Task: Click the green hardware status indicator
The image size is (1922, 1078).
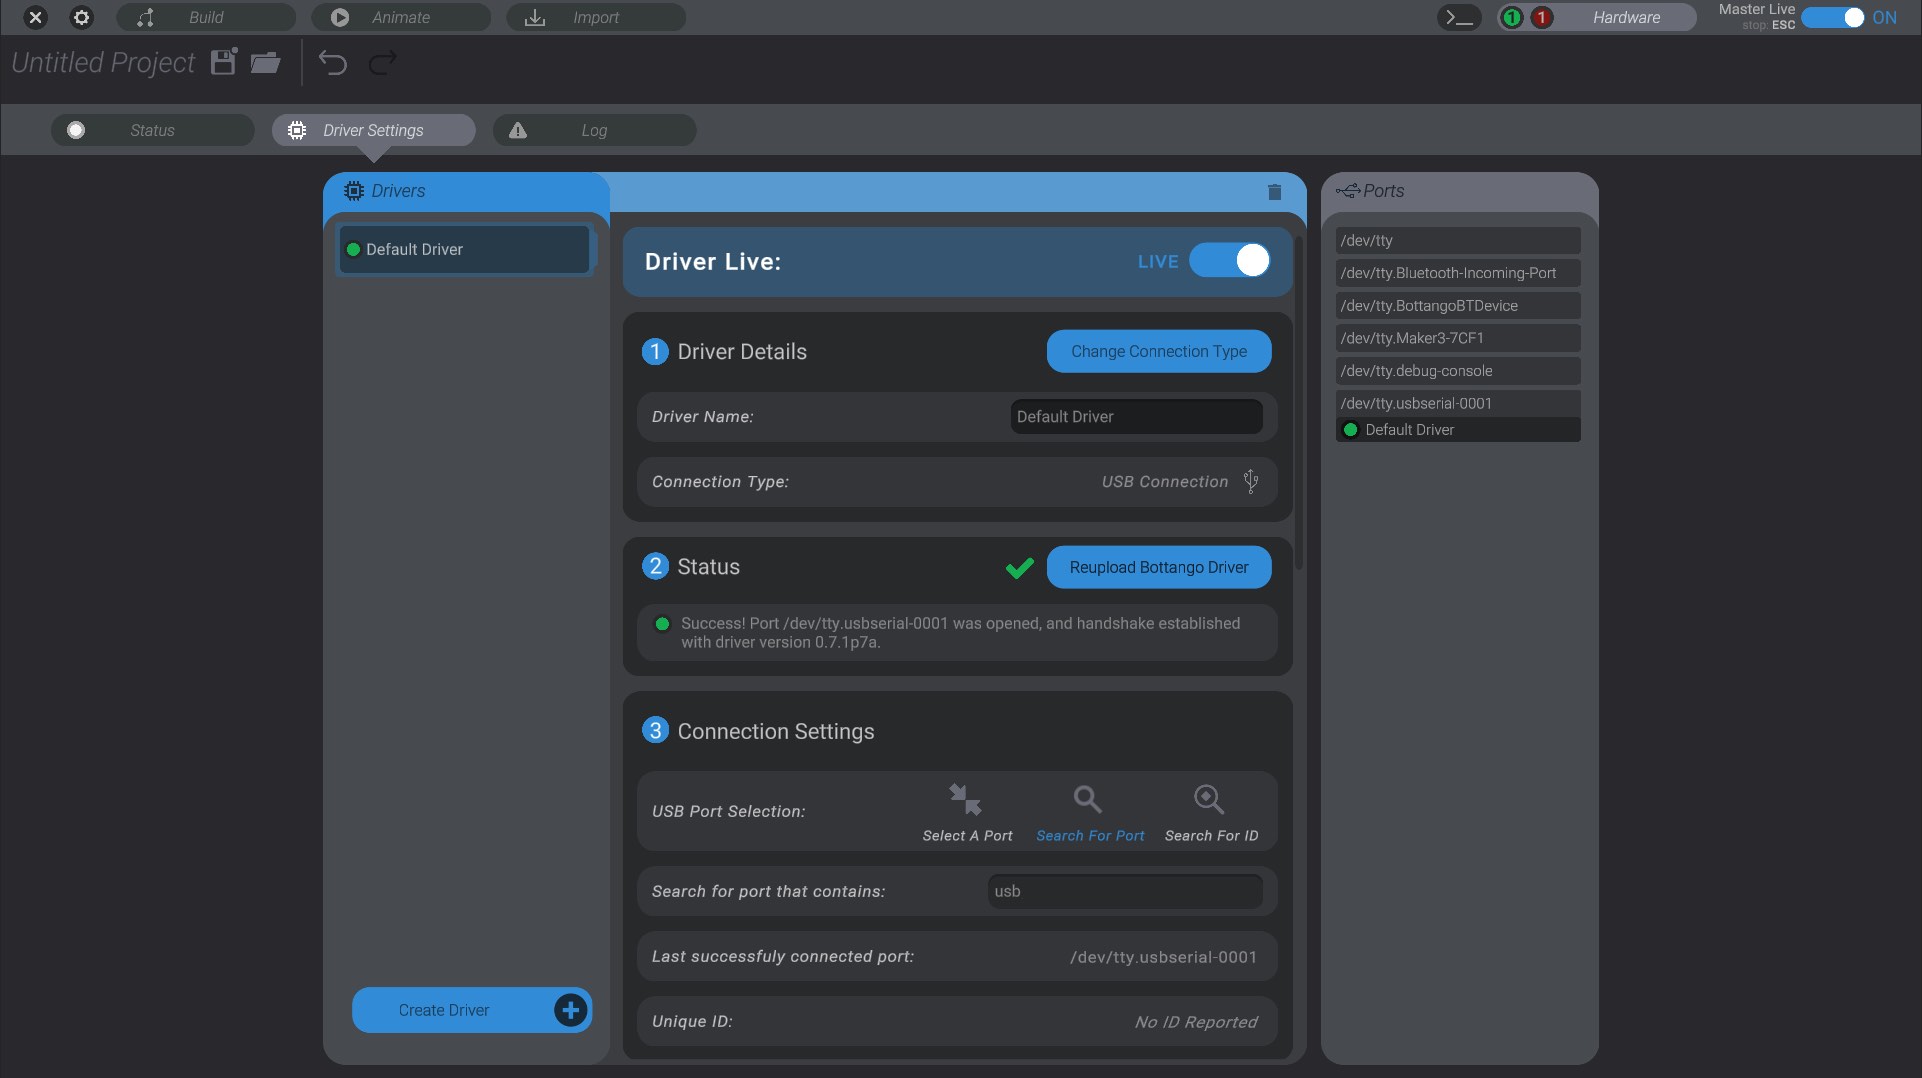Action: 1512,17
